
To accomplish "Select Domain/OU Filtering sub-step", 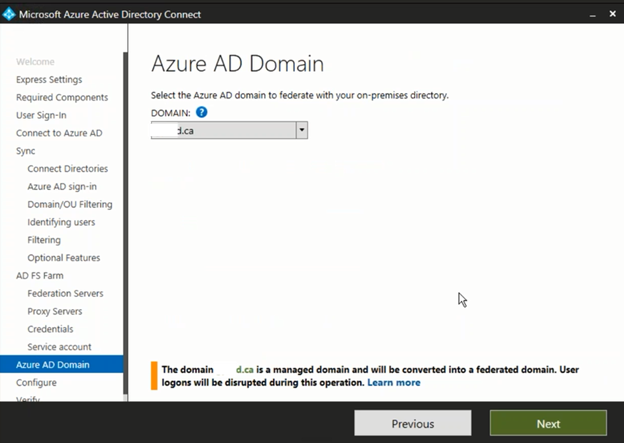I will (x=70, y=205).
